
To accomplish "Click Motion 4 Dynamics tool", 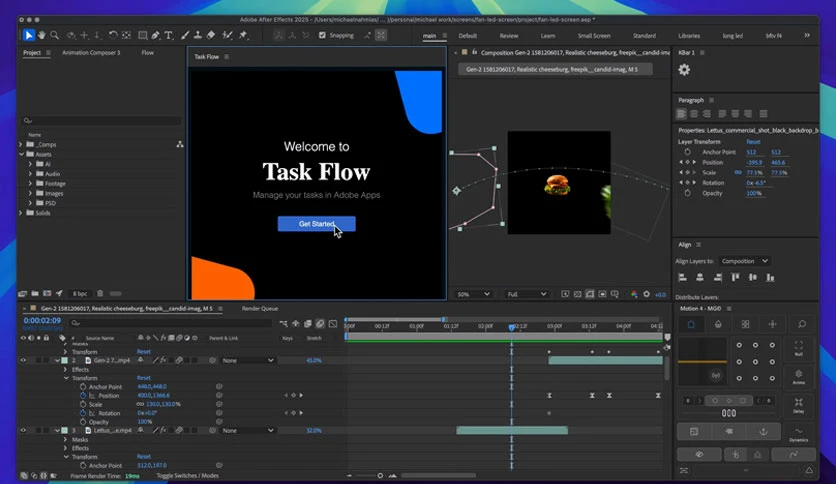I will click(x=799, y=434).
